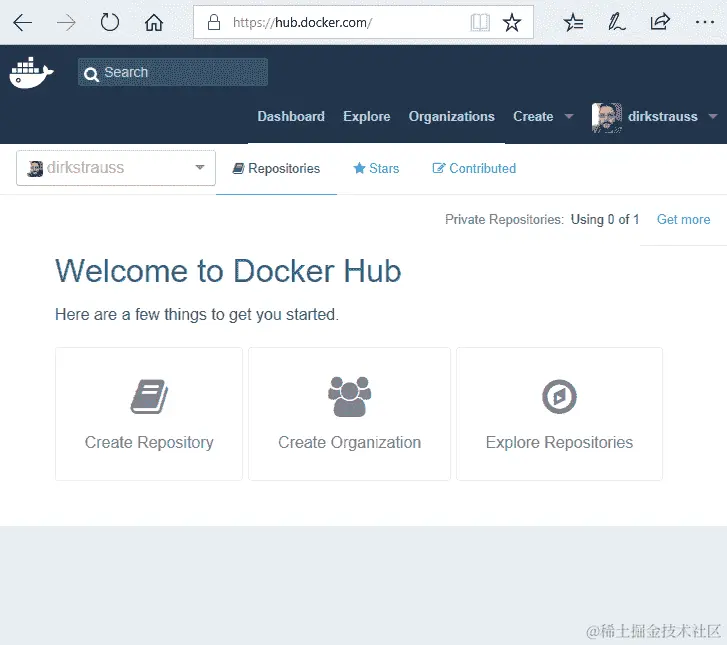The image size is (727, 645).
Task: Open the Explore menu item
Action: [367, 116]
